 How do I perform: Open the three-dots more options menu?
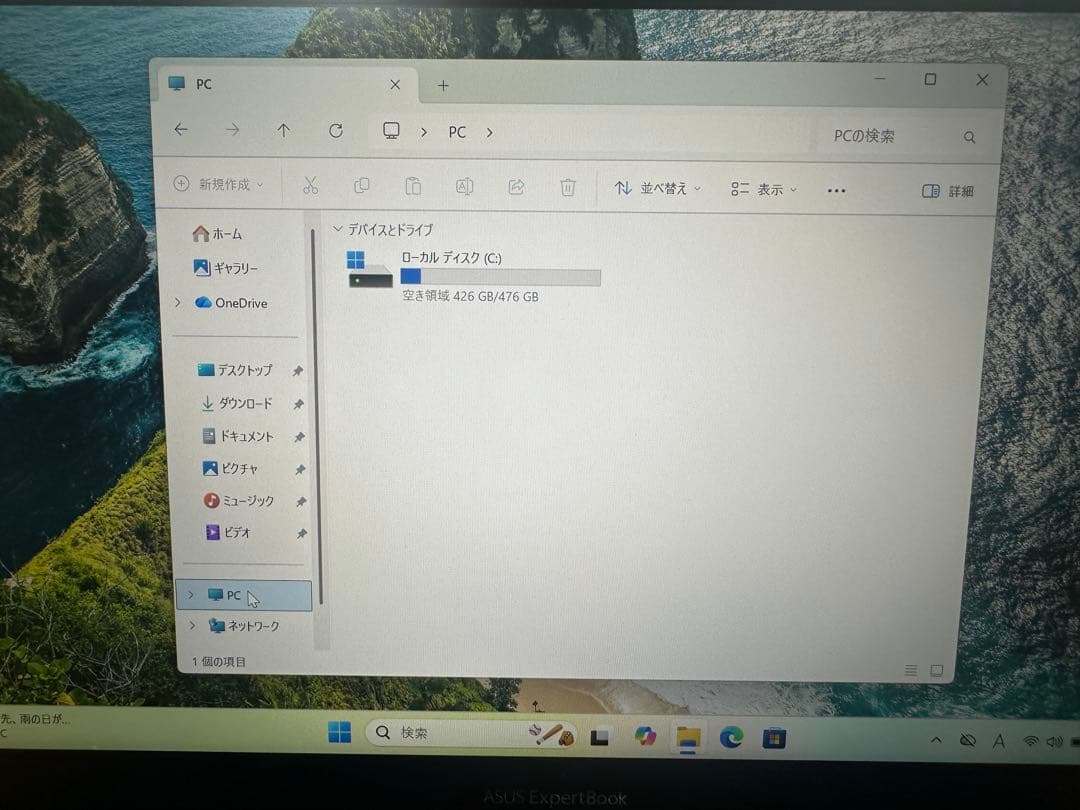pyautogui.click(x=836, y=191)
